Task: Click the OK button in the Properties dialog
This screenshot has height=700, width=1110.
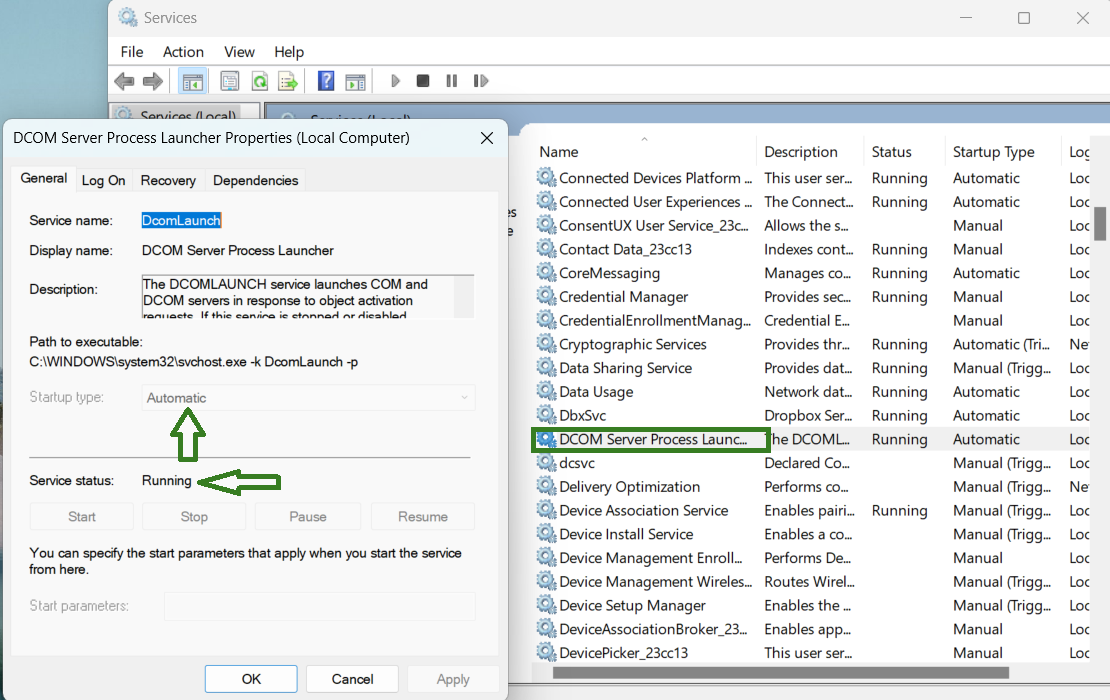Action: (251, 679)
